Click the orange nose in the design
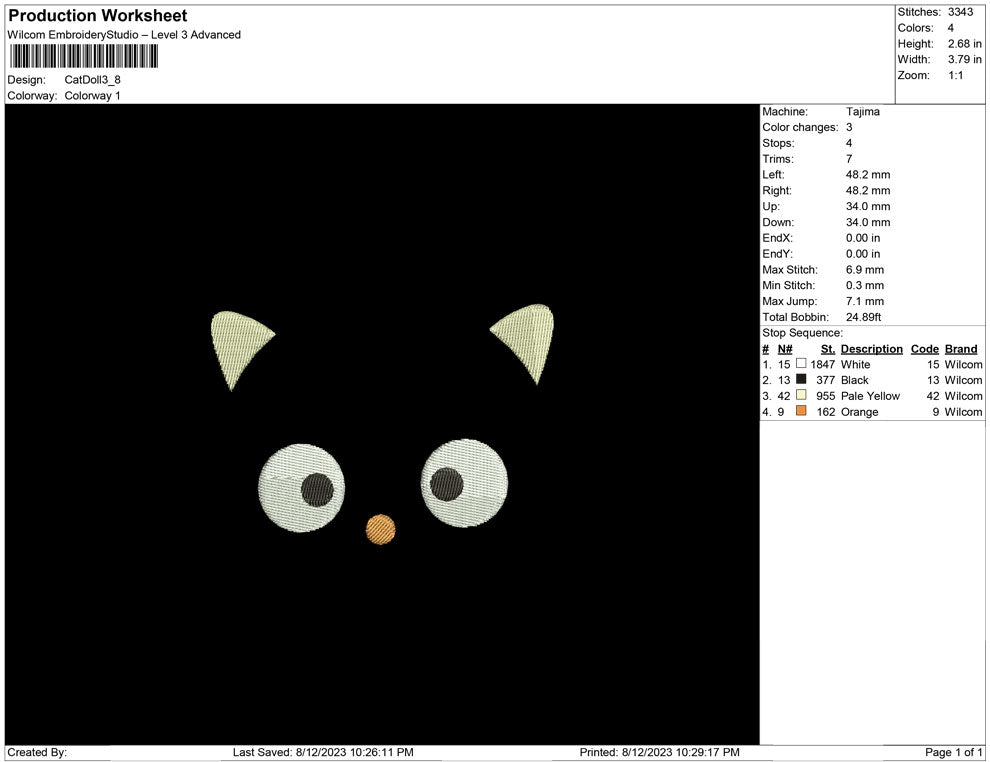The image size is (990, 762). 380,529
